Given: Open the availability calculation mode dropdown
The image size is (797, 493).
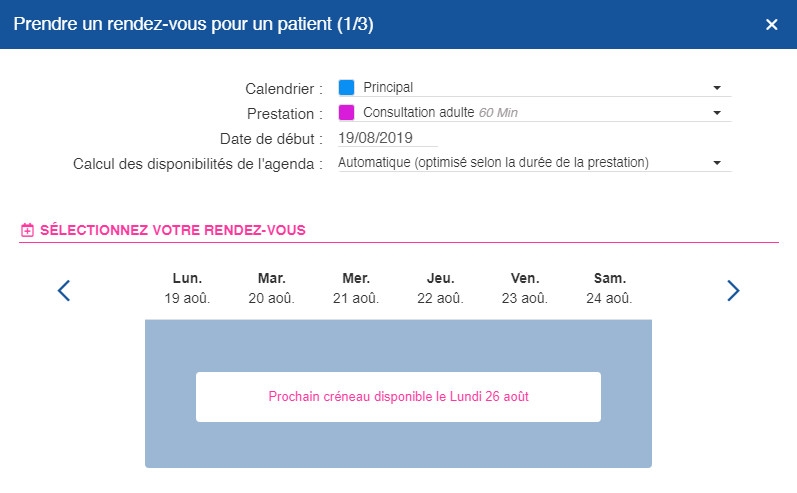Looking at the screenshot, I should pos(535,163).
